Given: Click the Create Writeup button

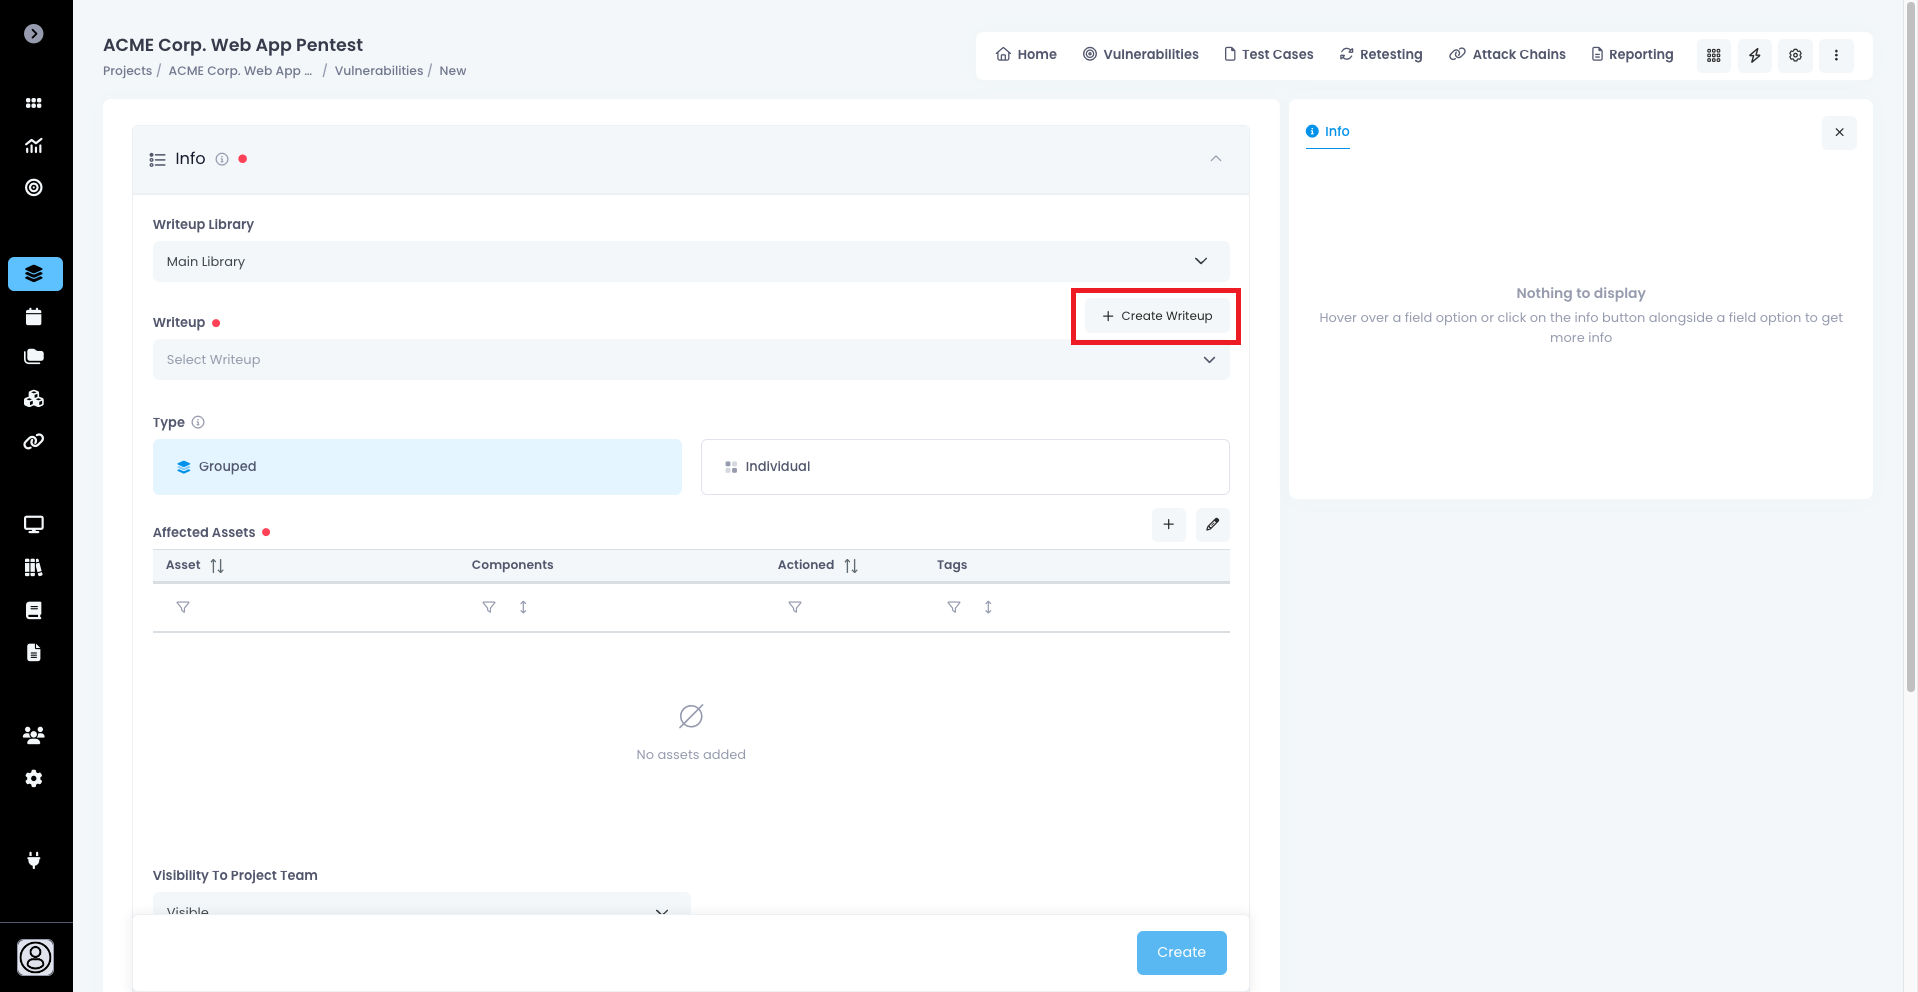Looking at the screenshot, I should tap(1156, 316).
